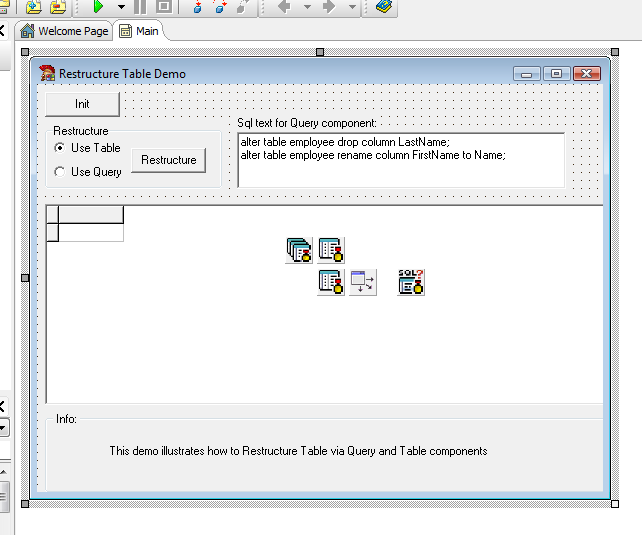This screenshot has height=535, width=642.
Task: Click the Pause button in toolbar
Action: [140, 6]
